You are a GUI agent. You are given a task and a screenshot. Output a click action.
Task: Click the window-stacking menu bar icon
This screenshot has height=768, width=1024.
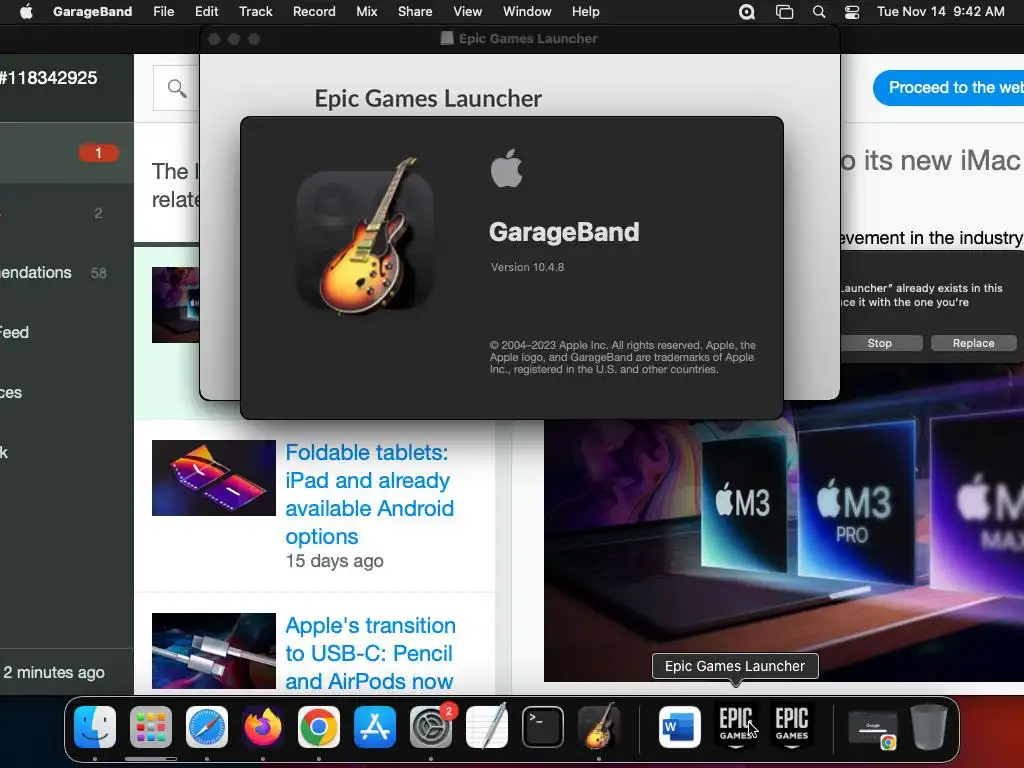(784, 12)
